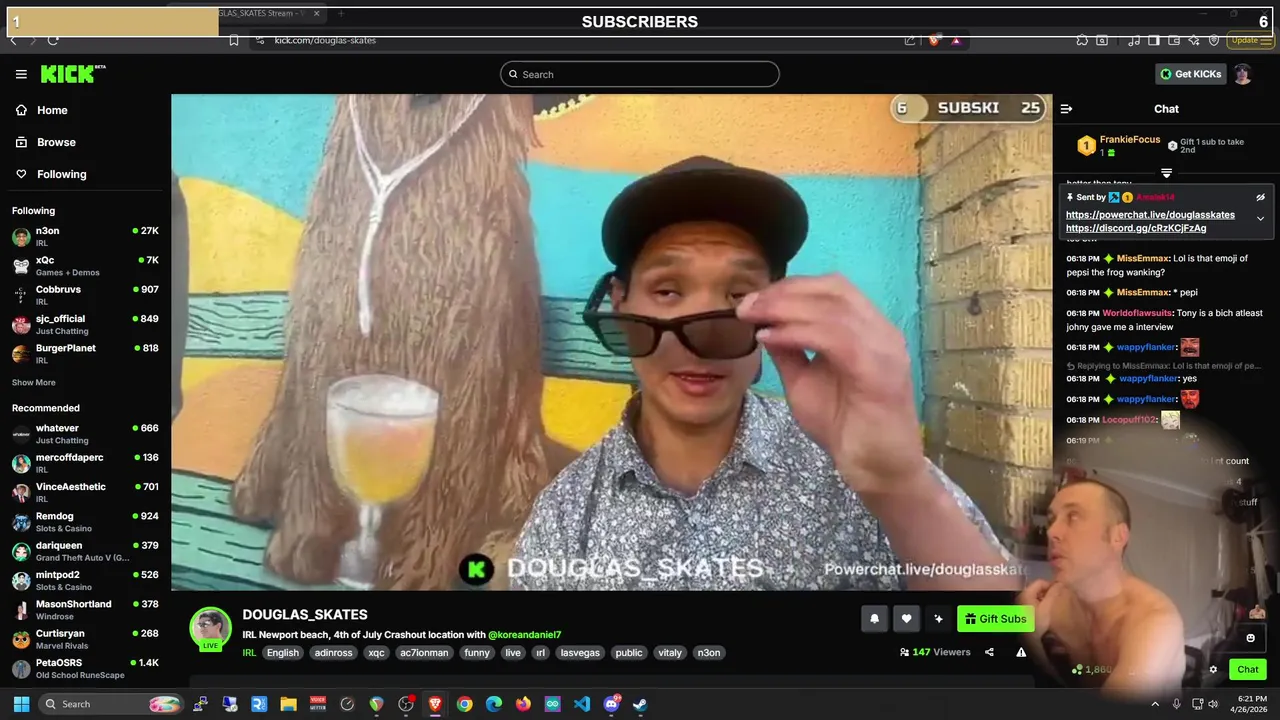This screenshot has width=1280, height=720.
Task: Open MasonShortland channel in Recommended
Action: point(85,609)
